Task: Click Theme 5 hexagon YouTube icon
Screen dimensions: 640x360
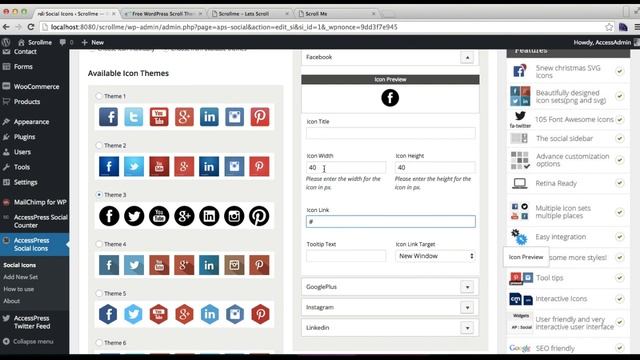Action: click(159, 314)
